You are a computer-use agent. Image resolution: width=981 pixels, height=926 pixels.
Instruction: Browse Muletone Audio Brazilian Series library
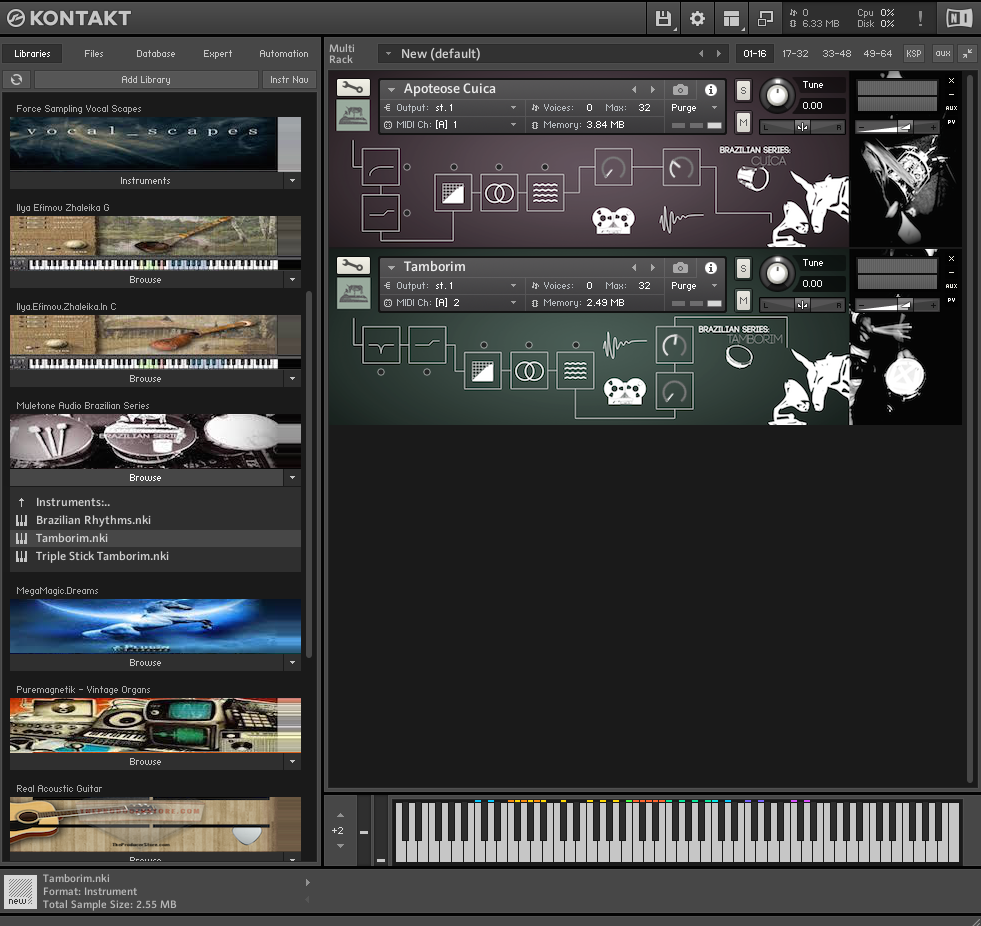point(146,477)
